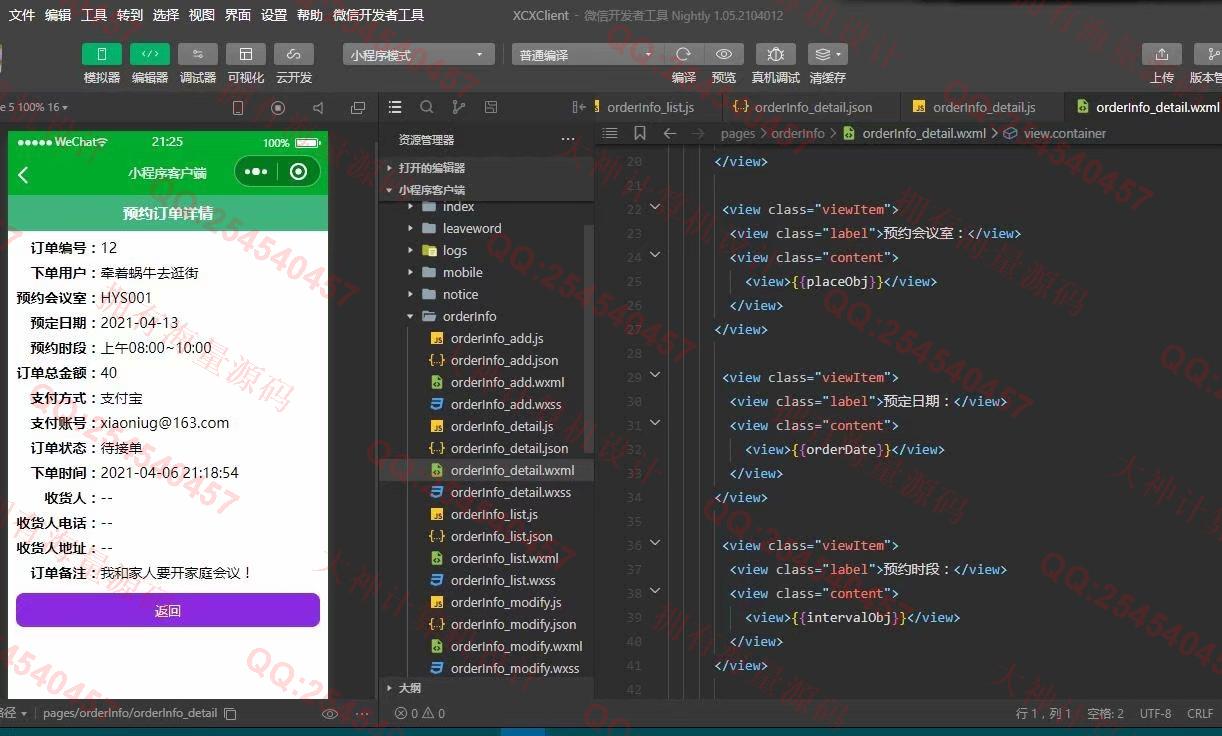
Task: Expand the leaveword folder
Action: point(487,228)
